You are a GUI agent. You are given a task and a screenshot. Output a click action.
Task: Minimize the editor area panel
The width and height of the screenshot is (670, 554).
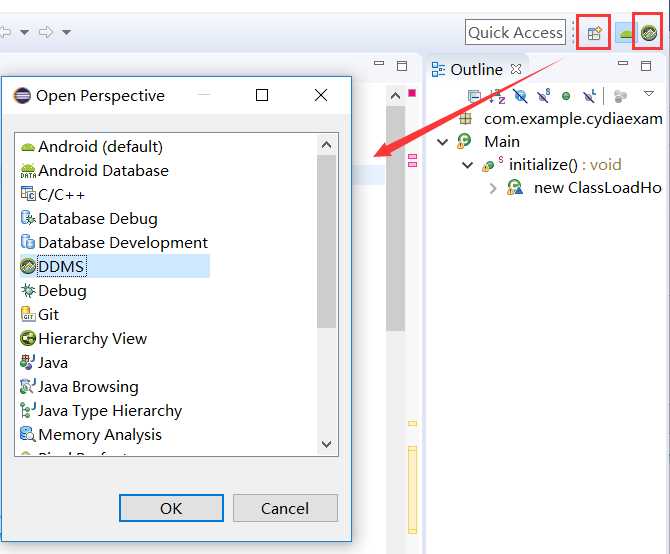tap(379, 63)
